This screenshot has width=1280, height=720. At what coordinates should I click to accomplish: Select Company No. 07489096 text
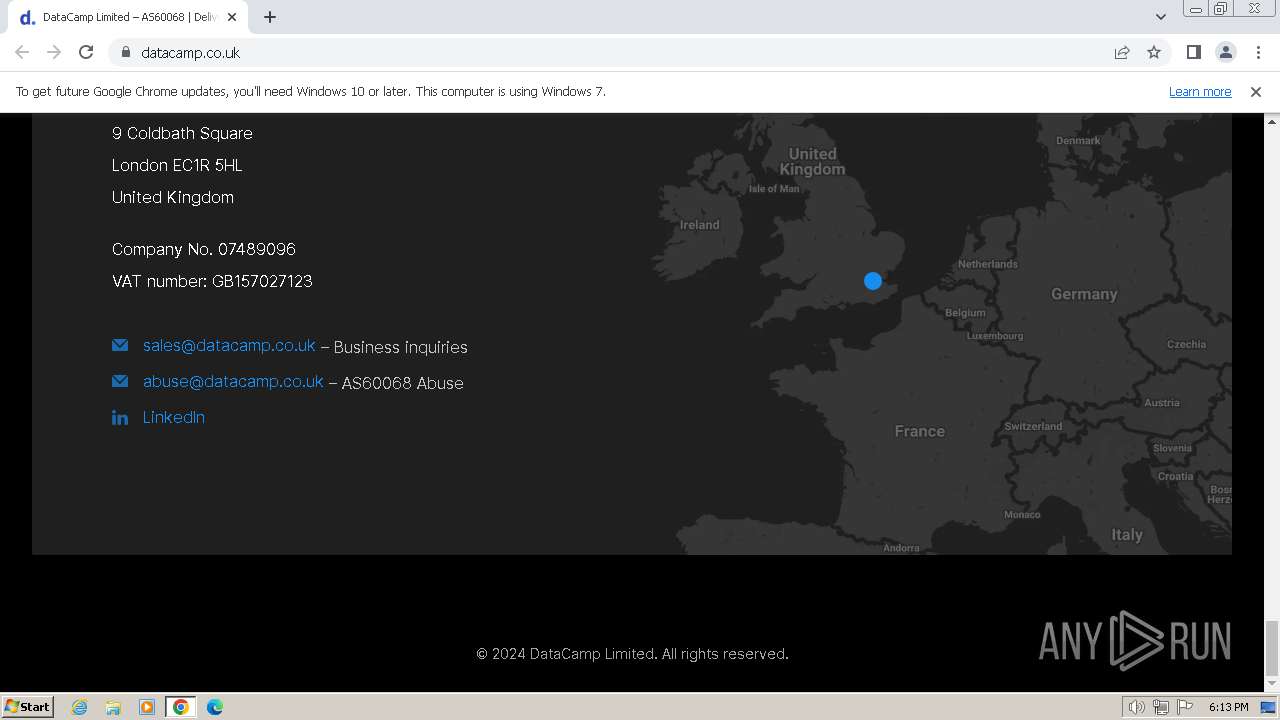click(x=204, y=249)
